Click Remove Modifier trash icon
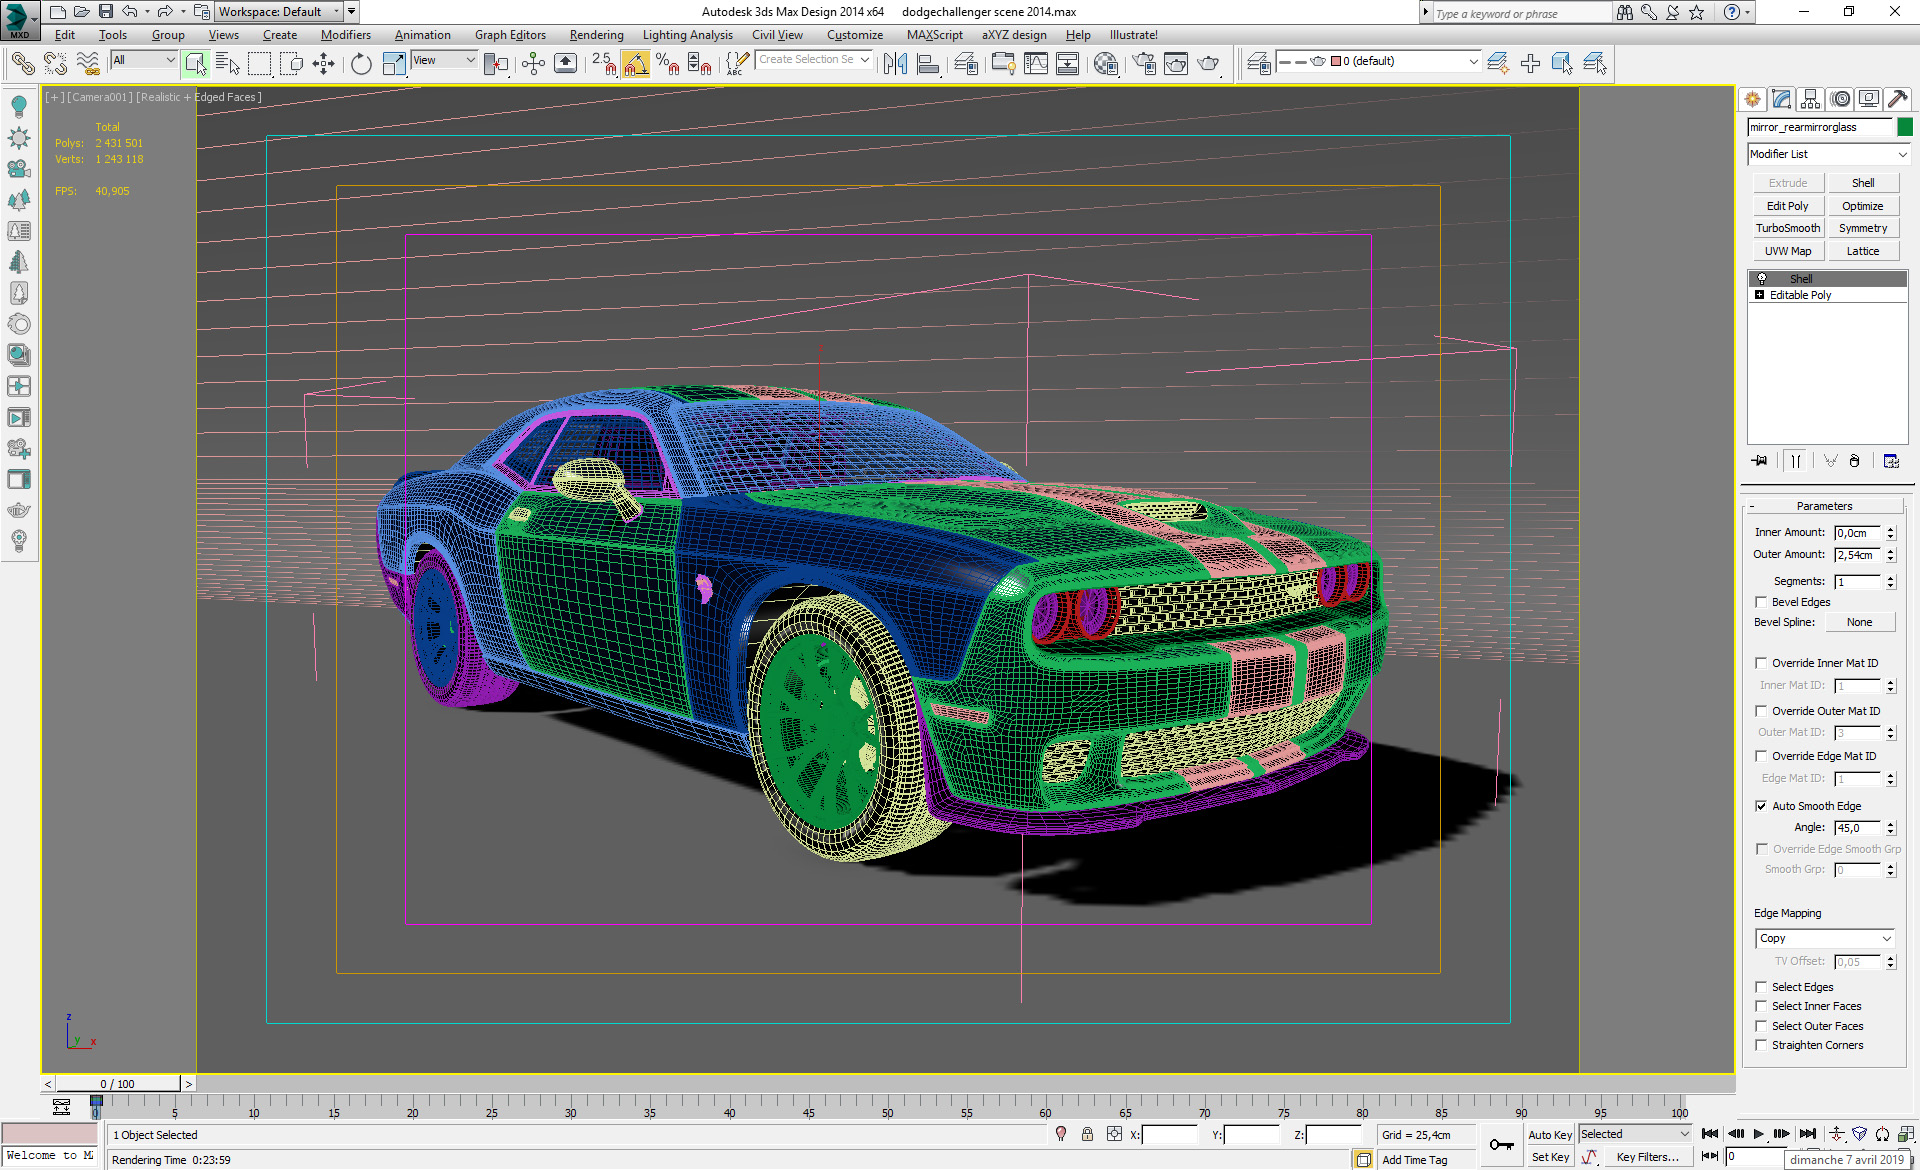Viewport: 1920px width, 1170px height. (x=1855, y=461)
